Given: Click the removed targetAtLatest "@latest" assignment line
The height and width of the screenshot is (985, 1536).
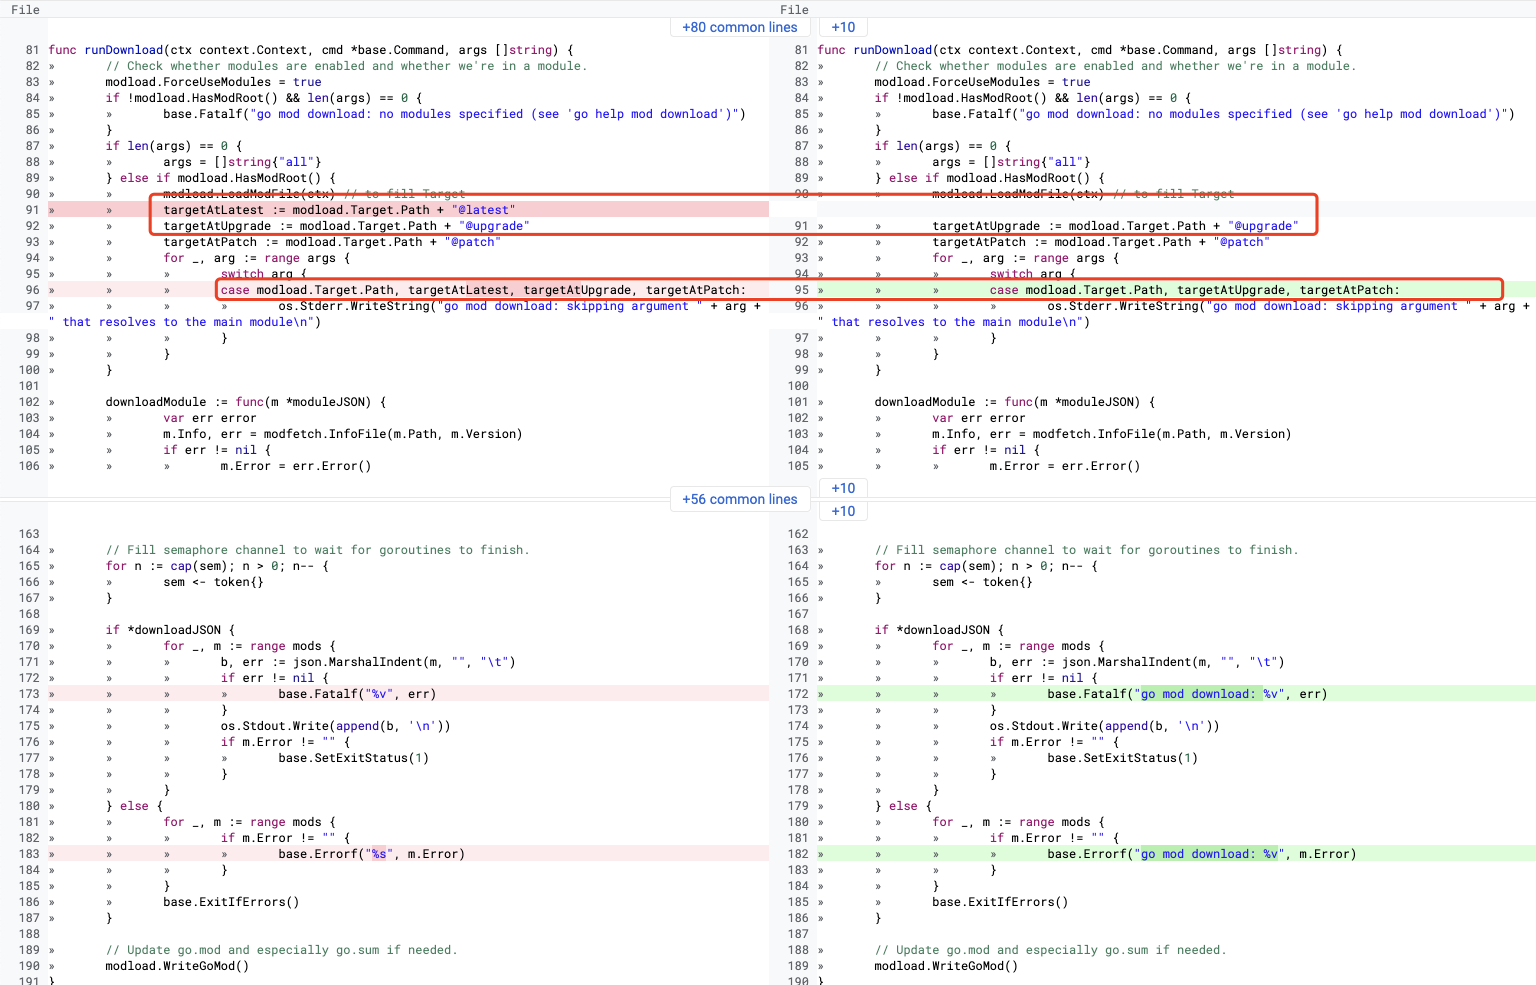Looking at the screenshot, I should coord(340,210).
